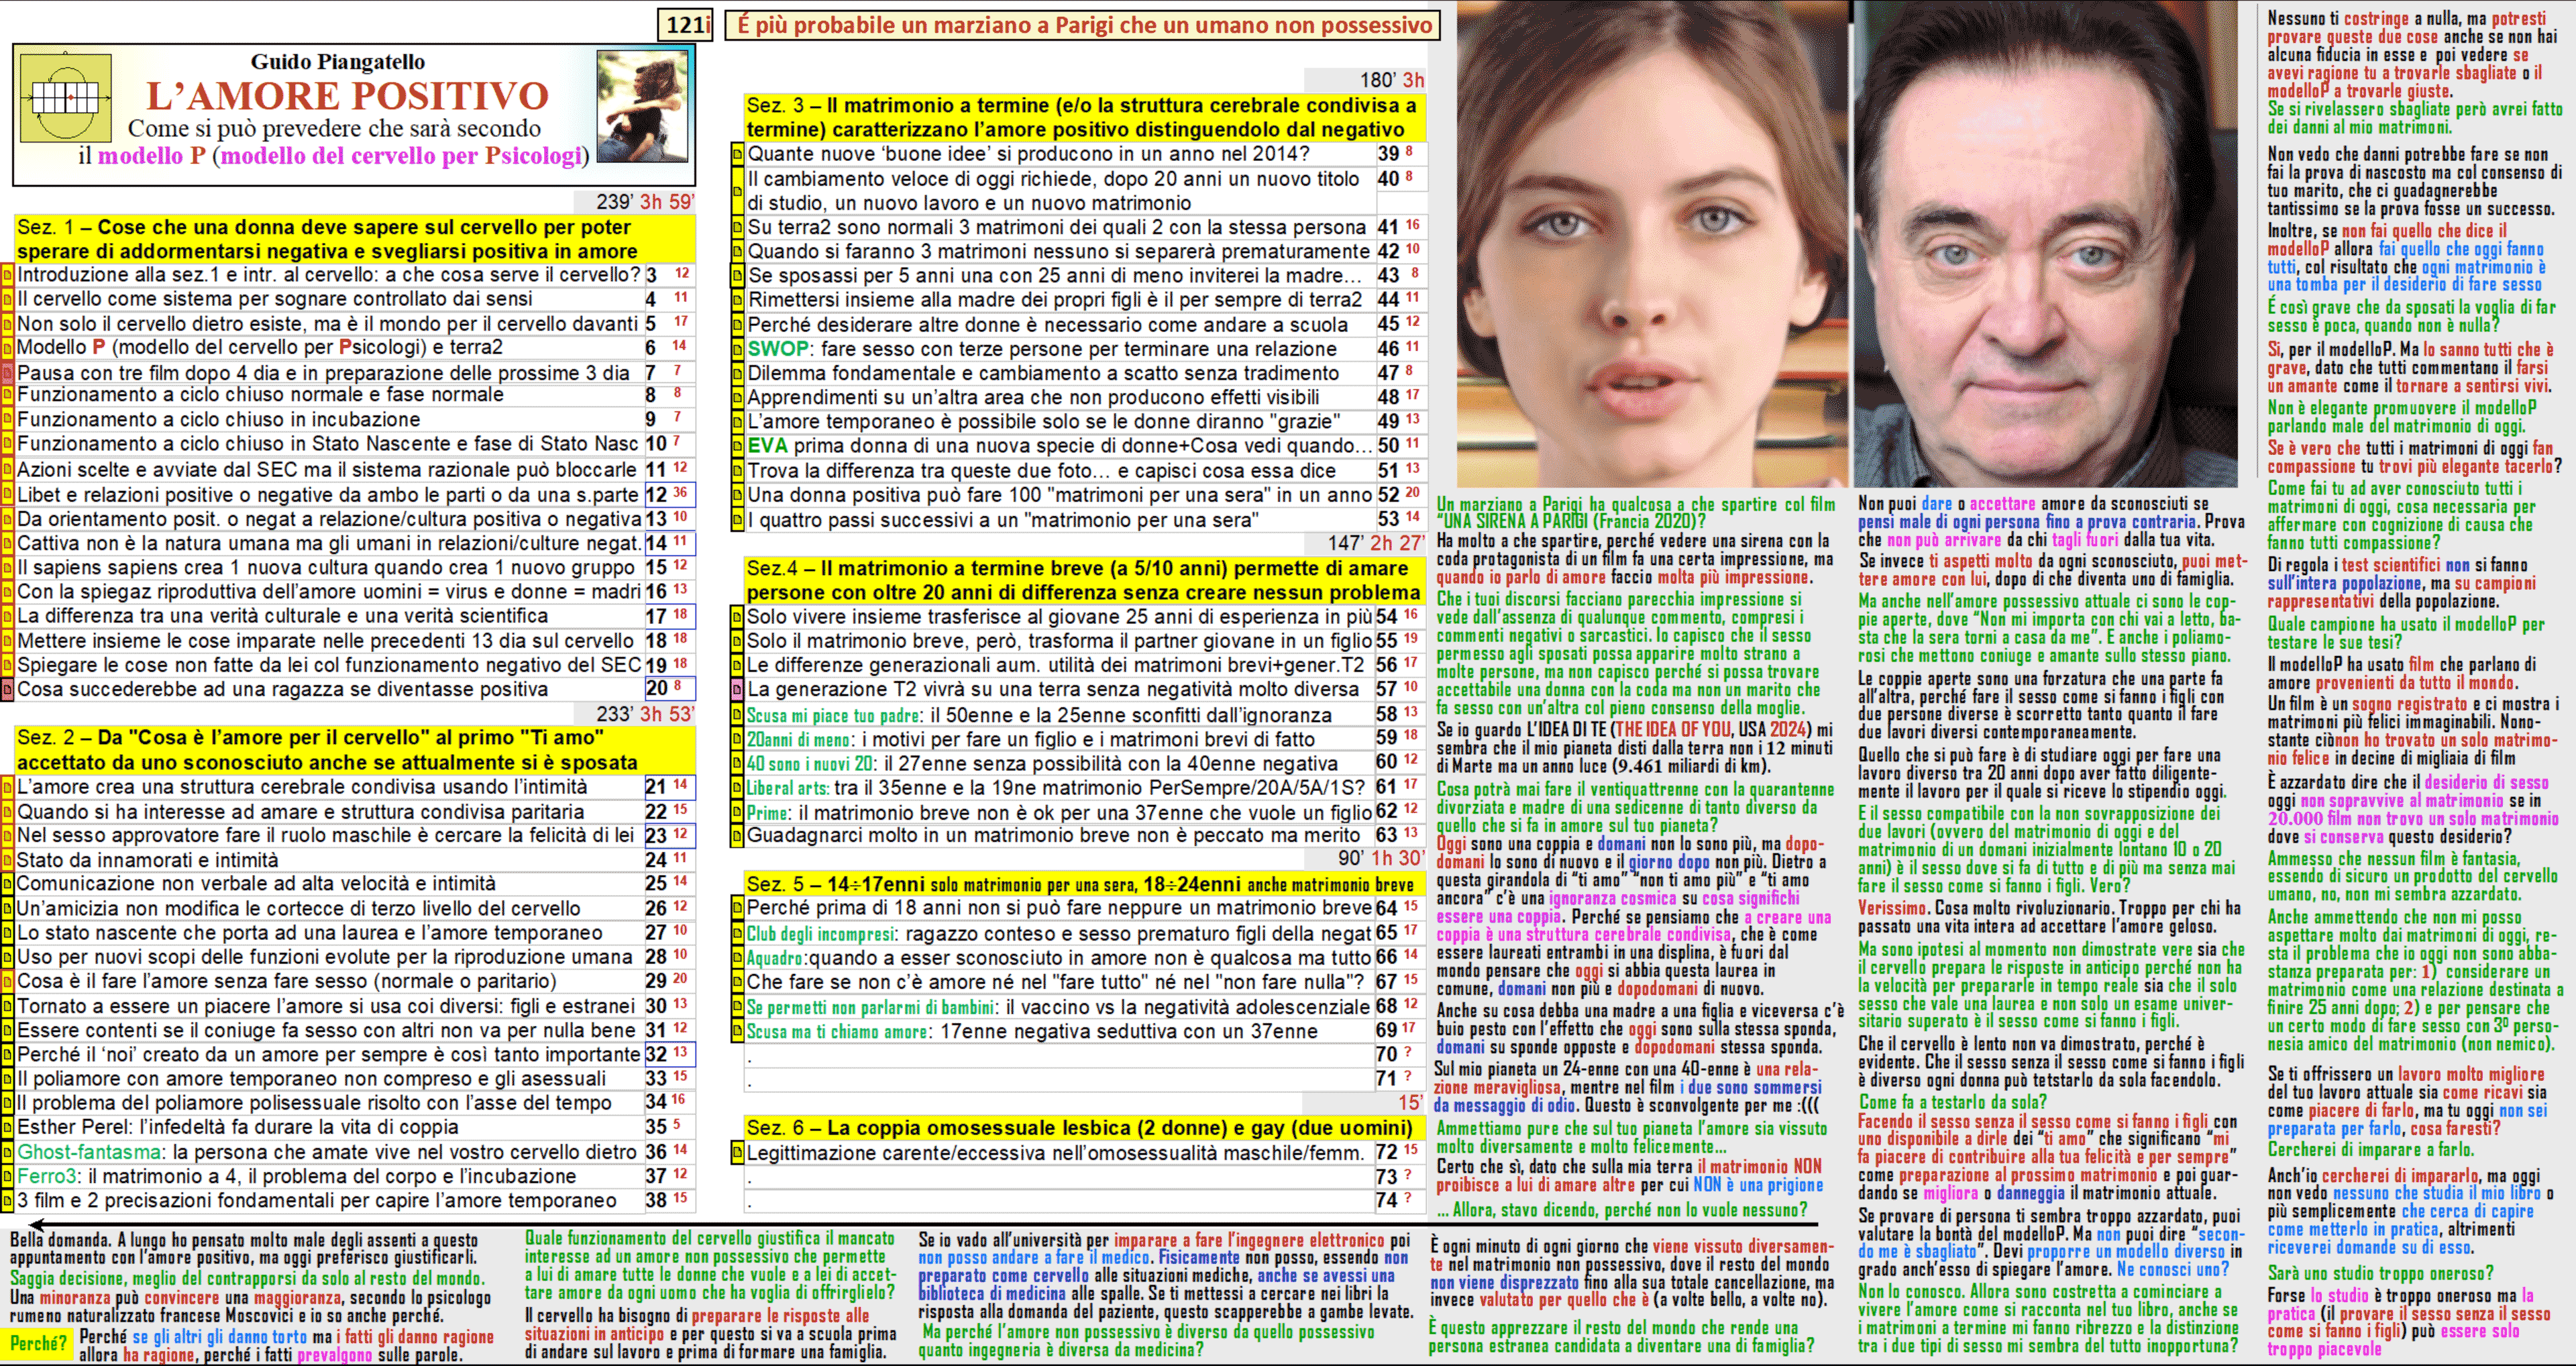Viewport: 2576px width, 1366px height.
Task: Select Sez. 5 yellow section heading
Action: (1084, 884)
